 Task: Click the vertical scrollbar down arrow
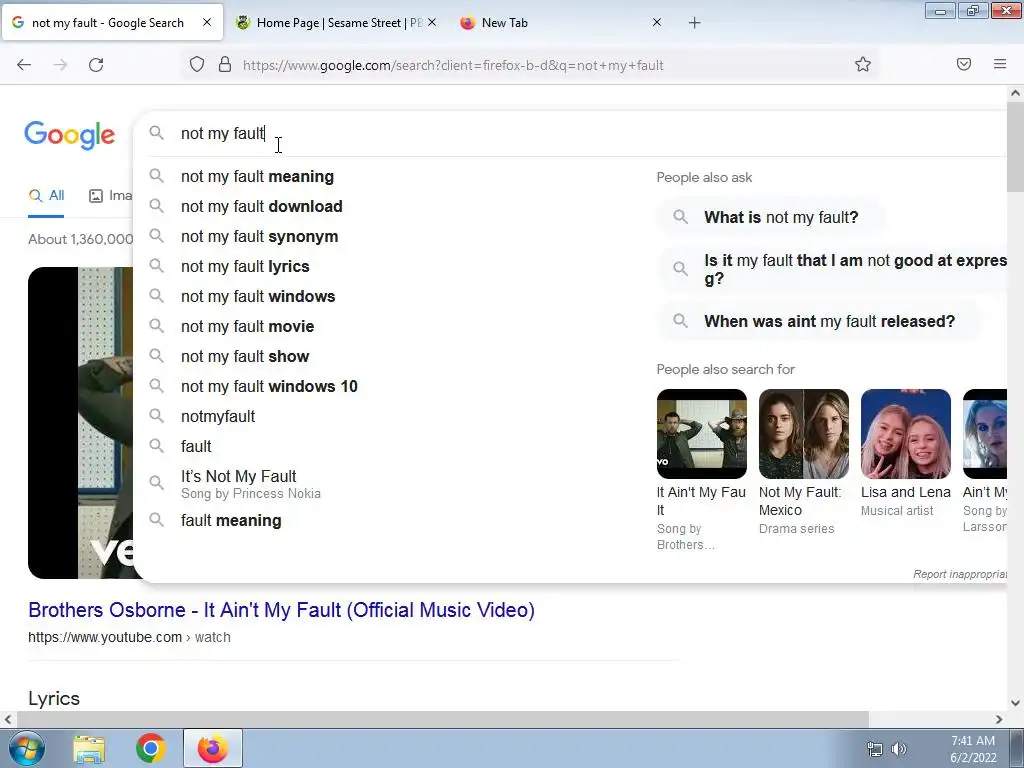(1015, 703)
